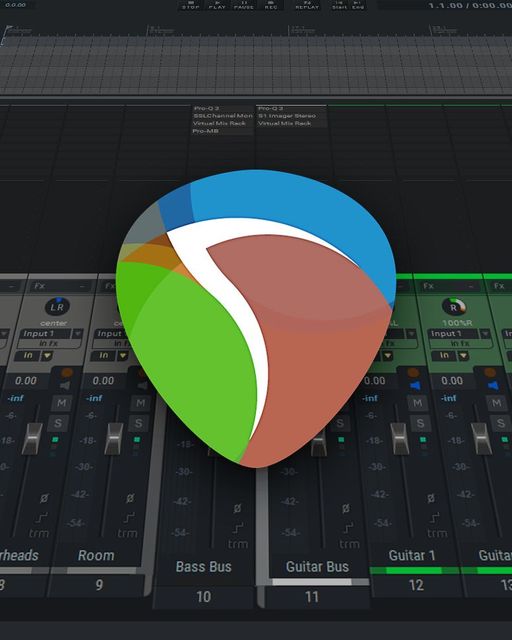512x640 pixels.
Task: Click the REC transport button
Action: point(271,5)
